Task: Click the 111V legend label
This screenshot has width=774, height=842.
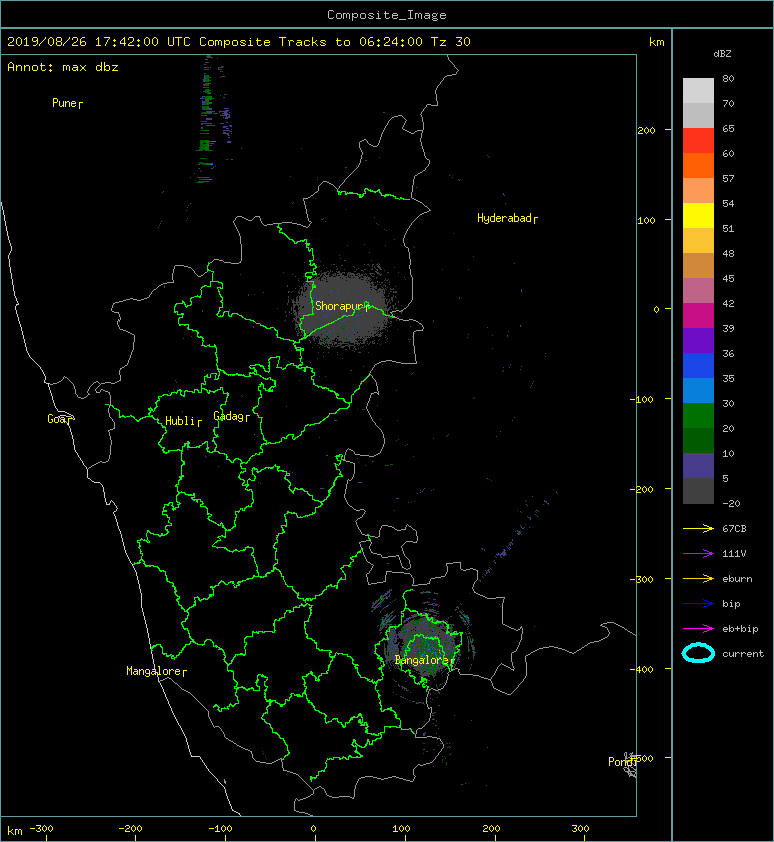Action: pyautogui.click(x=734, y=554)
